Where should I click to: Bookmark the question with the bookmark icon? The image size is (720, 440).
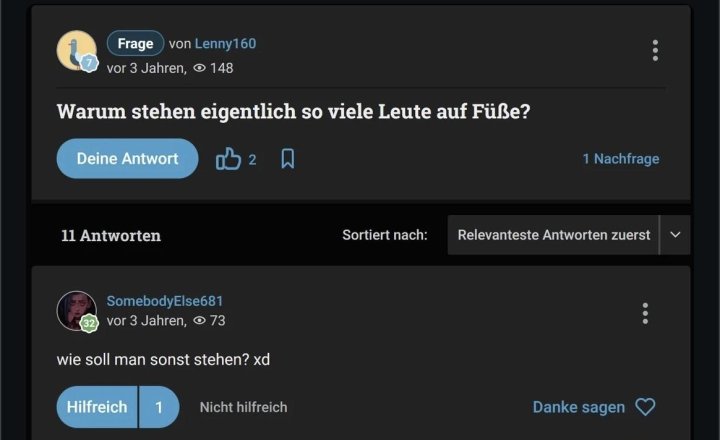(287, 159)
